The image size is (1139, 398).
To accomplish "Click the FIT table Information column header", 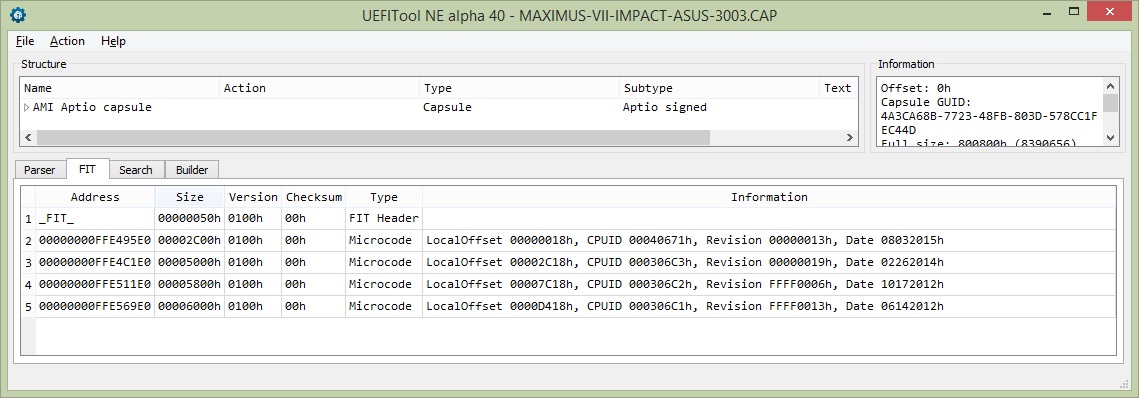I will [769, 197].
